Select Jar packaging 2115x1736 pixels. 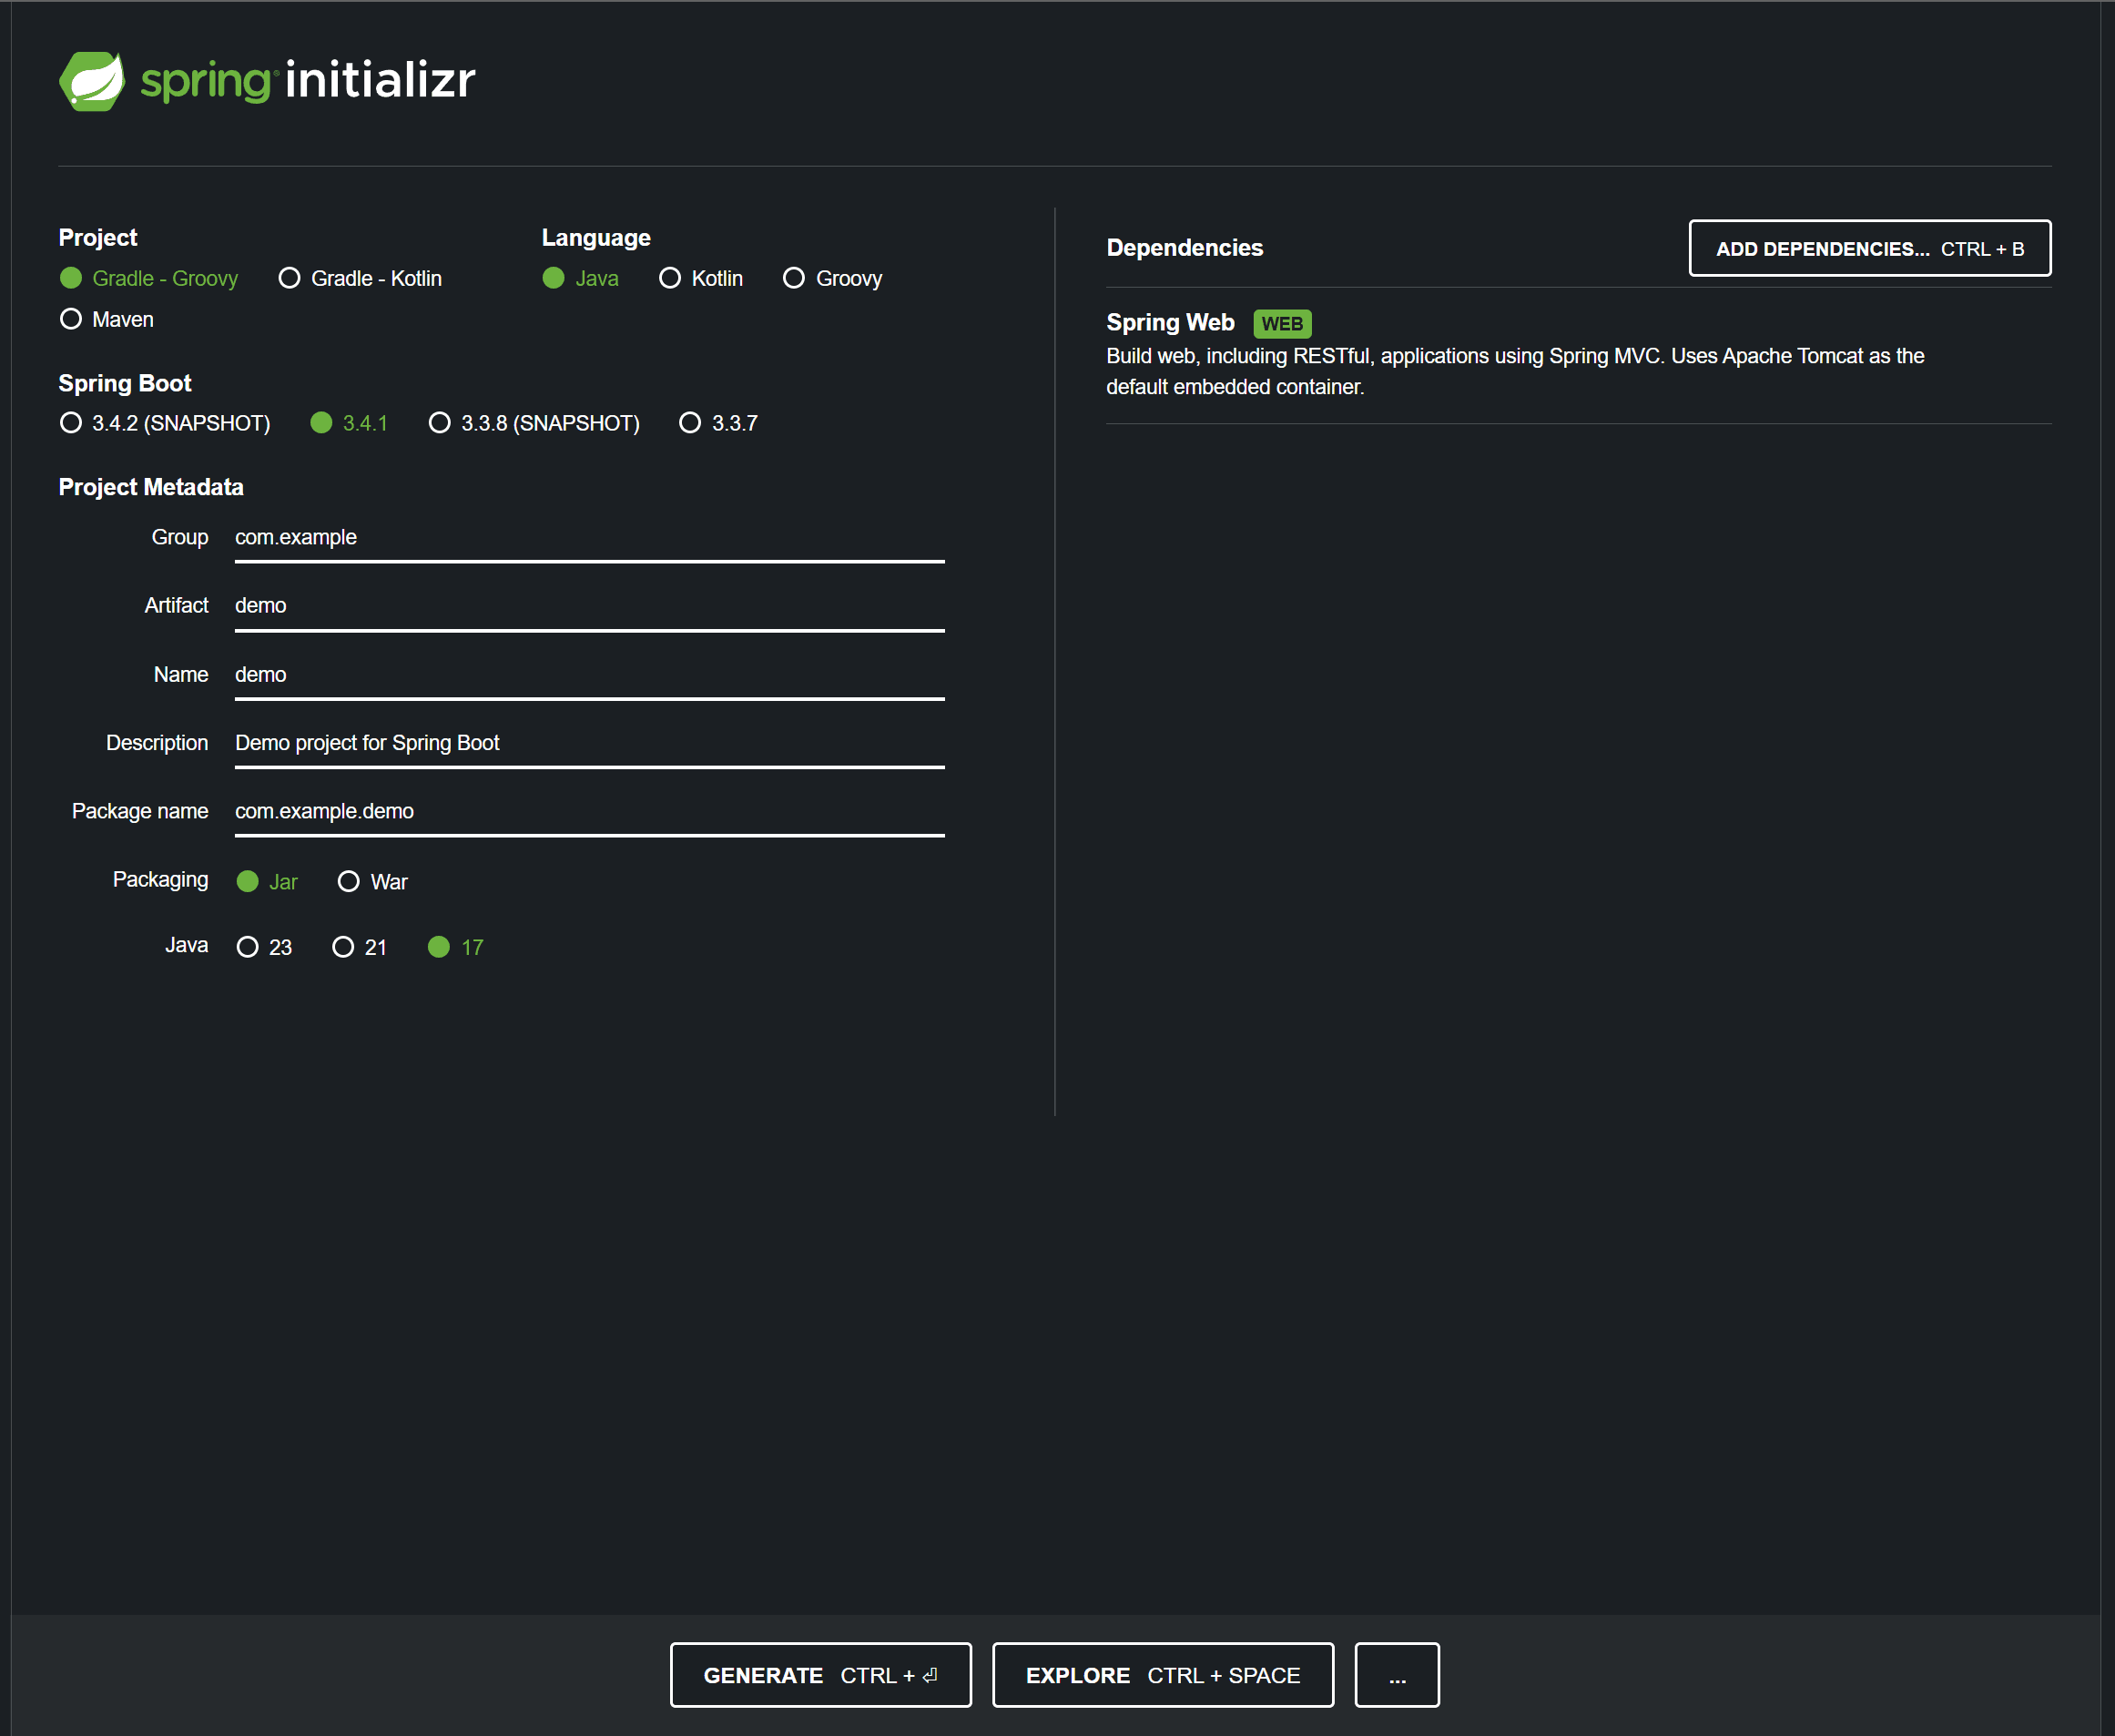point(267,881)
